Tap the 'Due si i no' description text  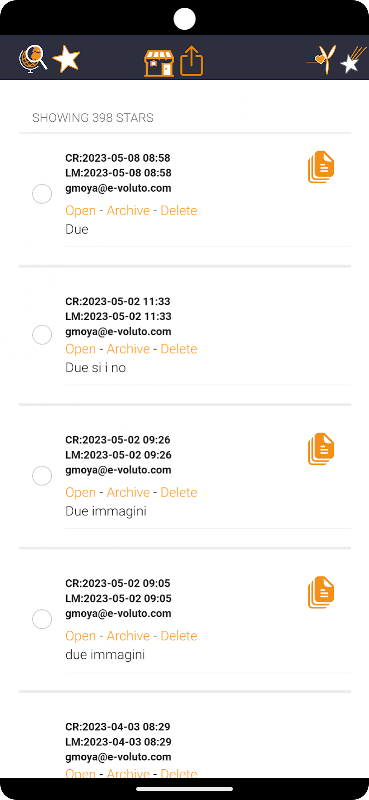[95, 367]
